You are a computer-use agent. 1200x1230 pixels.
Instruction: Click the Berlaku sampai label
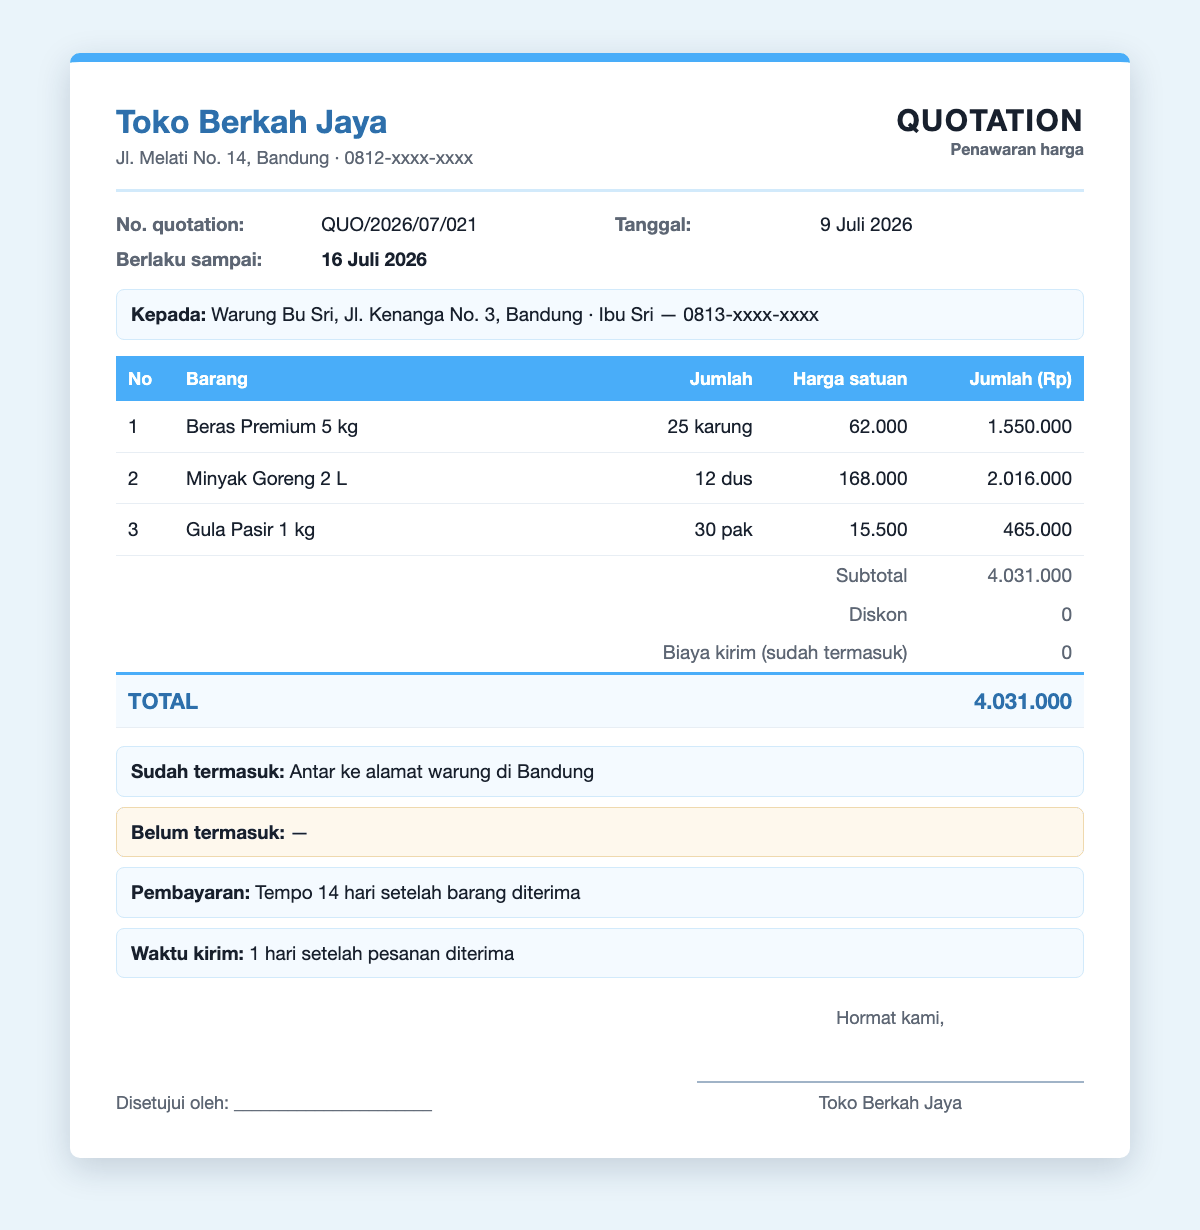189,260
